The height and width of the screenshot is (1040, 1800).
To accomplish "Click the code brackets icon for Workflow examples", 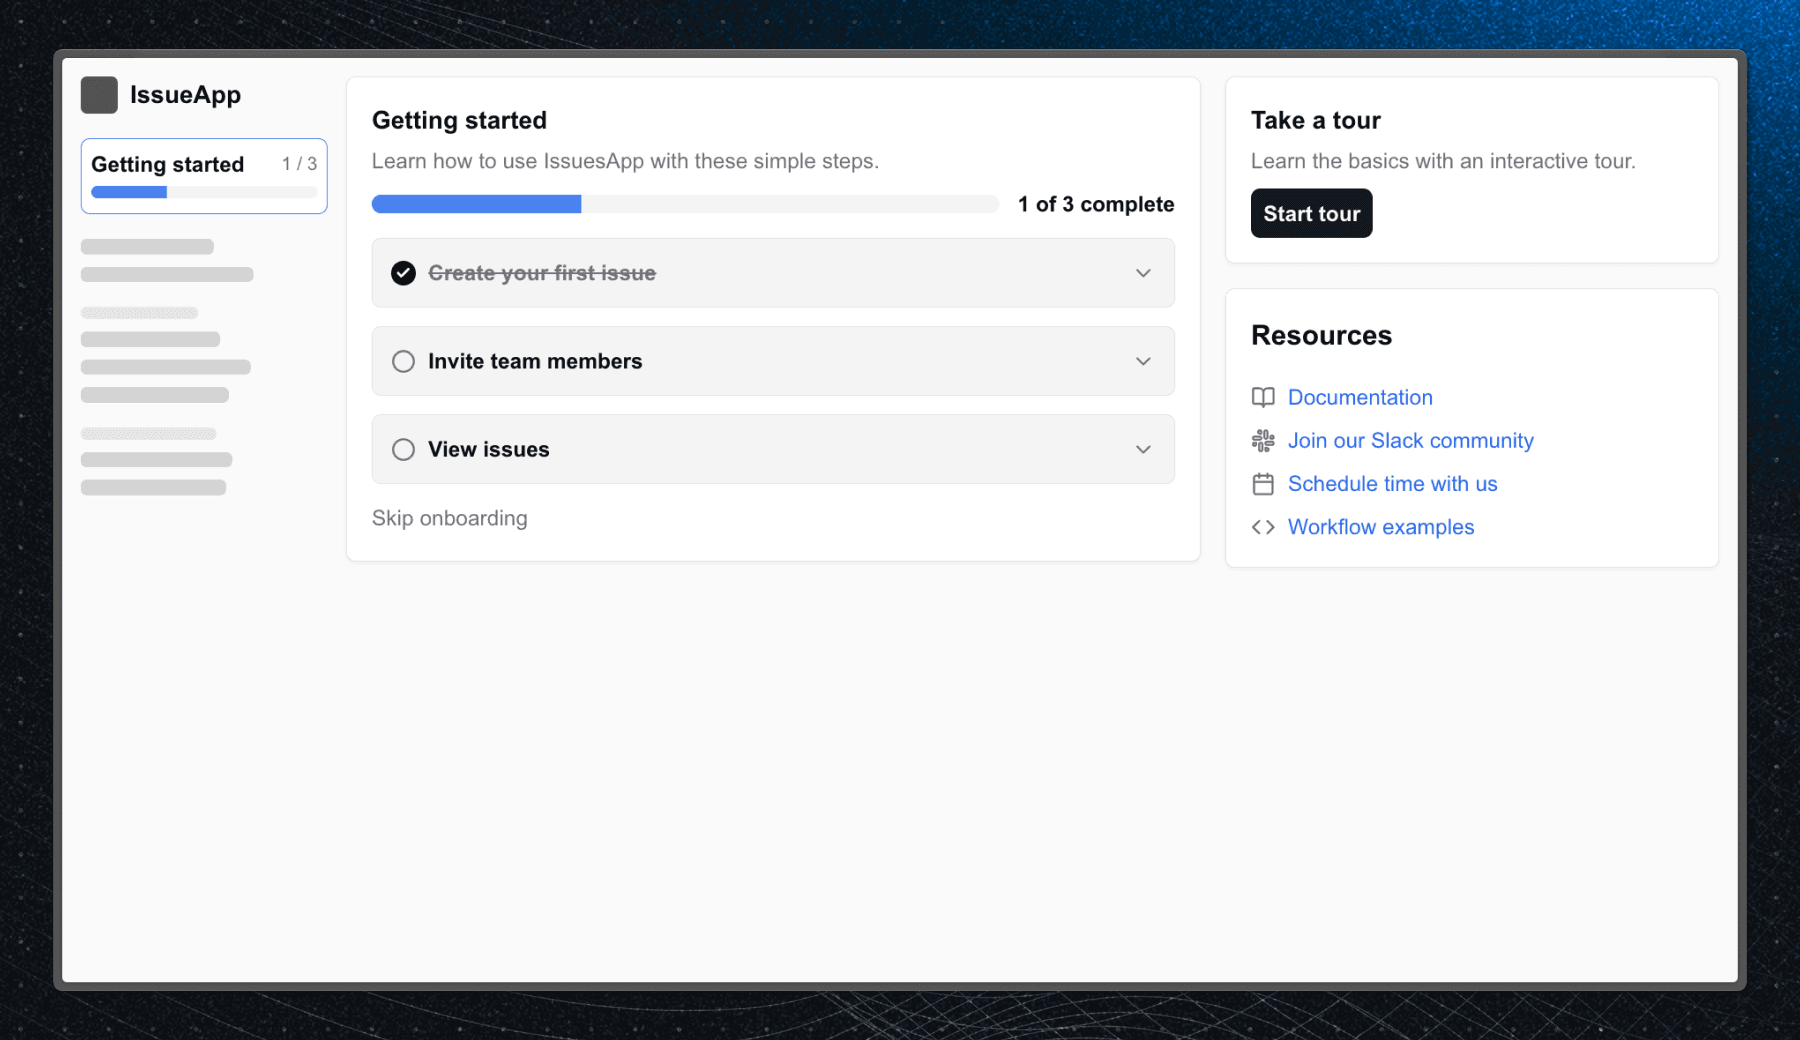I will click(x=1262, y=527).
